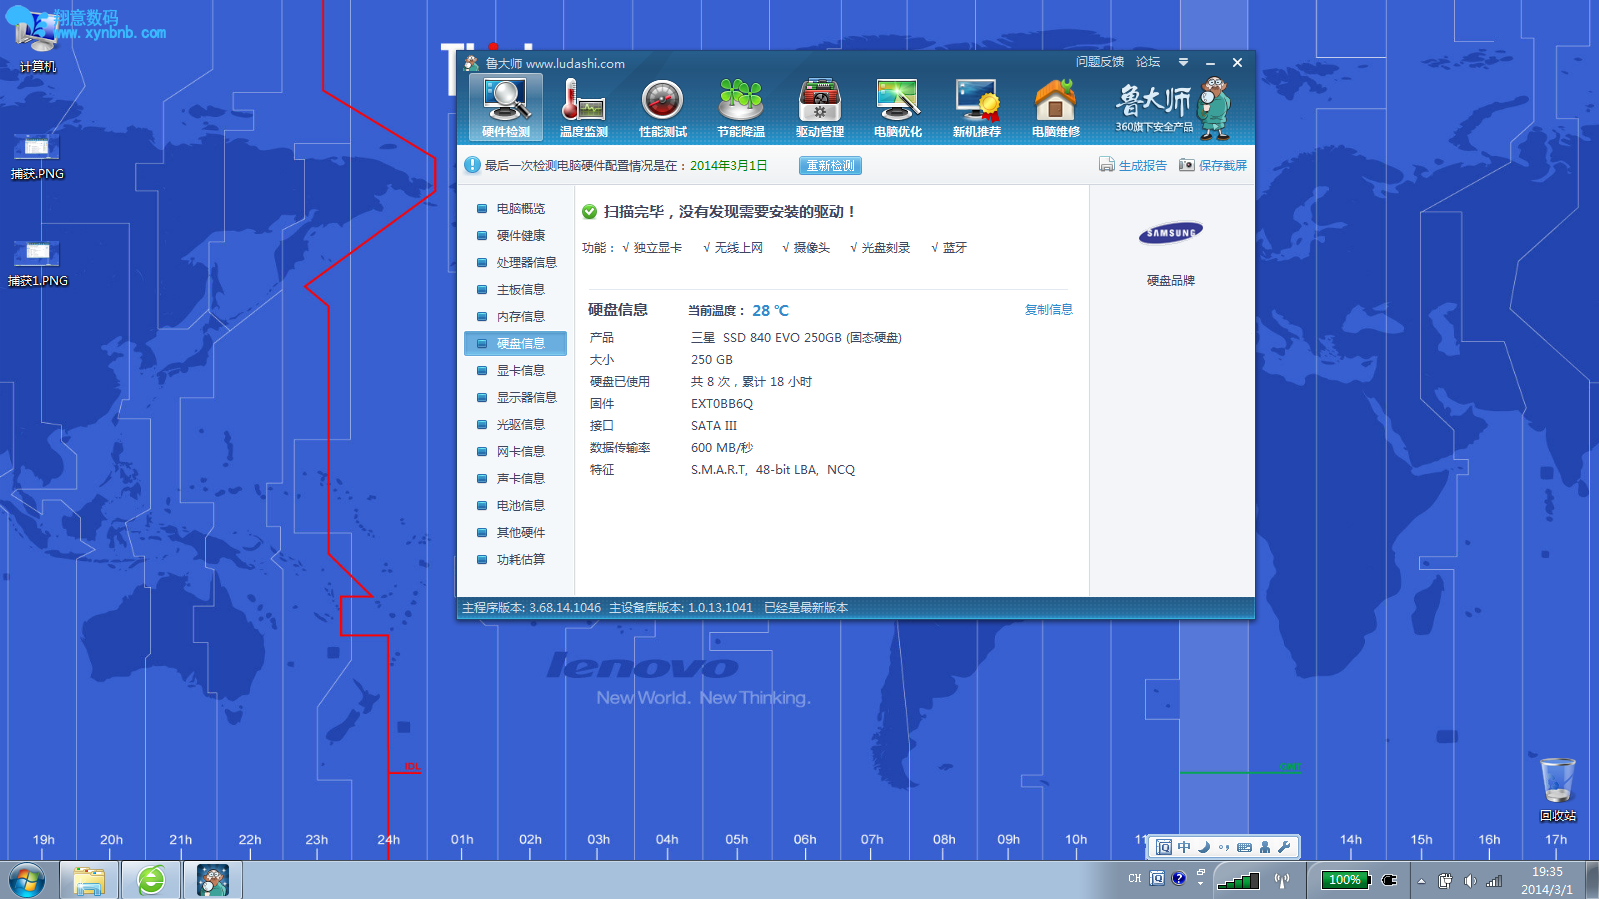Select 光驱信息 in the sidebar
The image size is (1599, 899).
pos(516,424)
